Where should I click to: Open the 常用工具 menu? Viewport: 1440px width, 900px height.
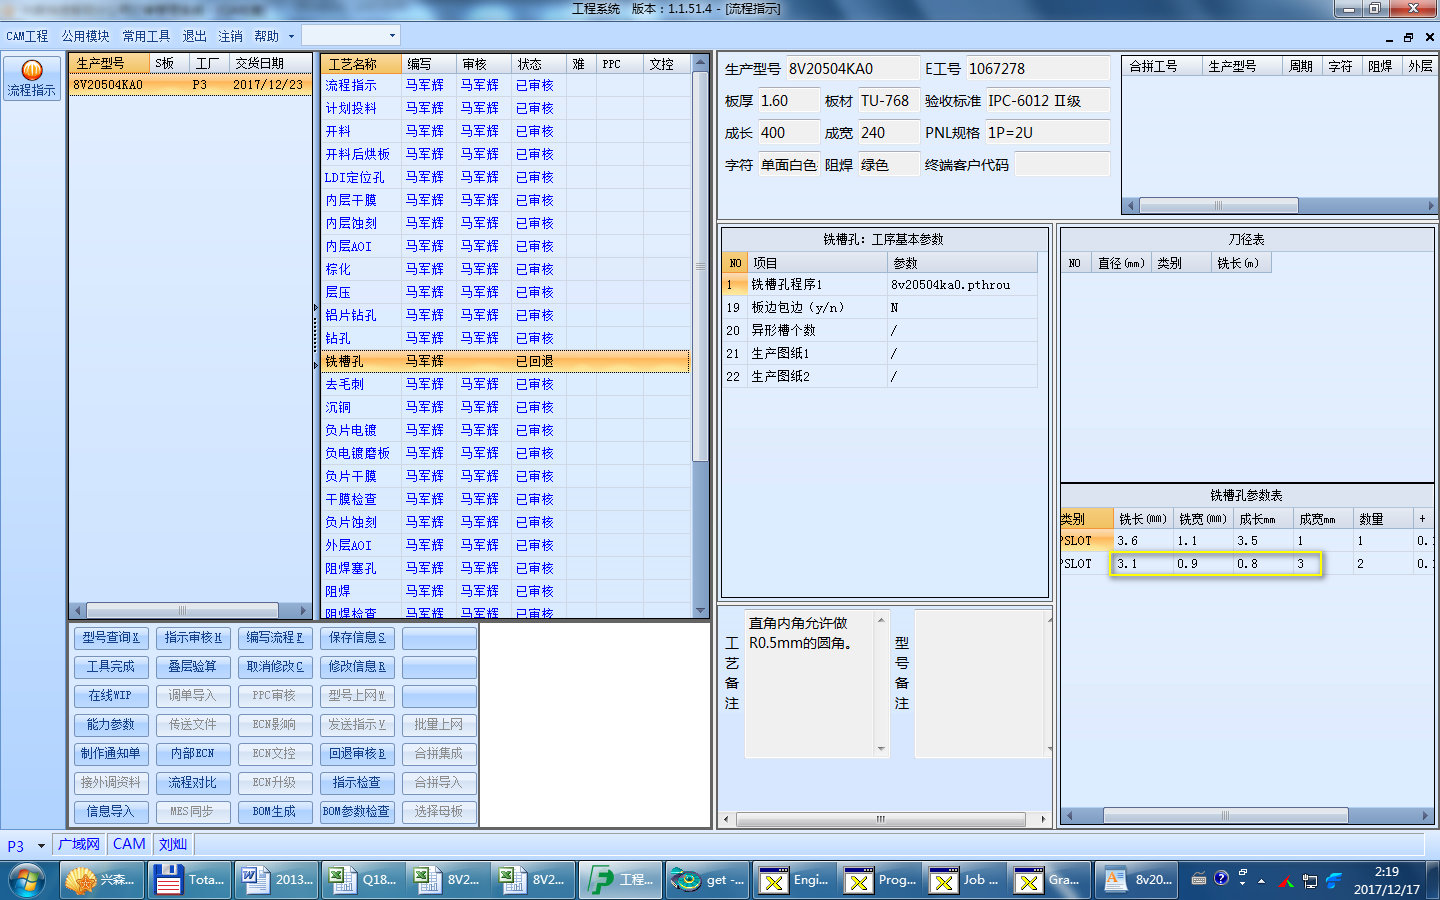point(146,36)
